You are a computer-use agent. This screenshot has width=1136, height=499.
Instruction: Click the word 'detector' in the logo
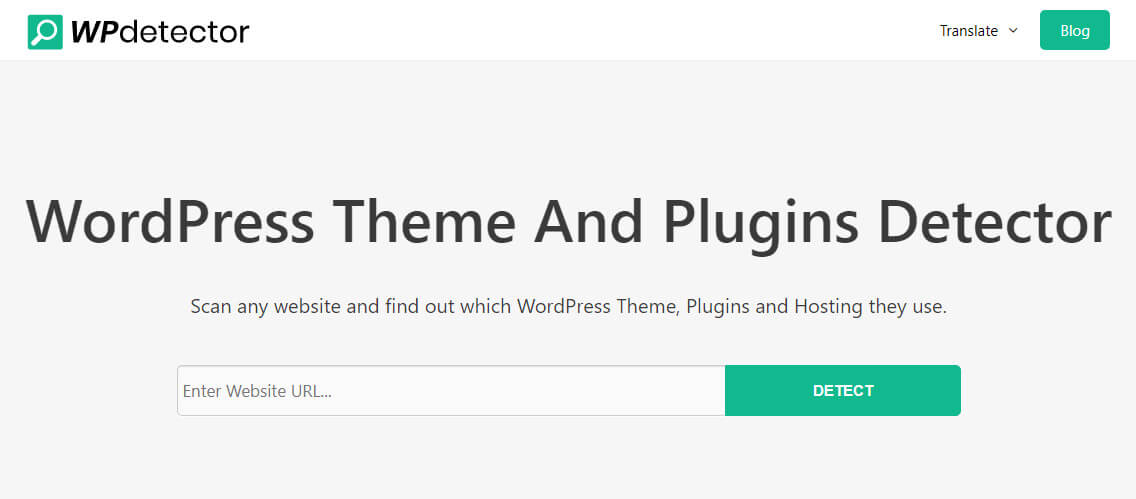185,32
